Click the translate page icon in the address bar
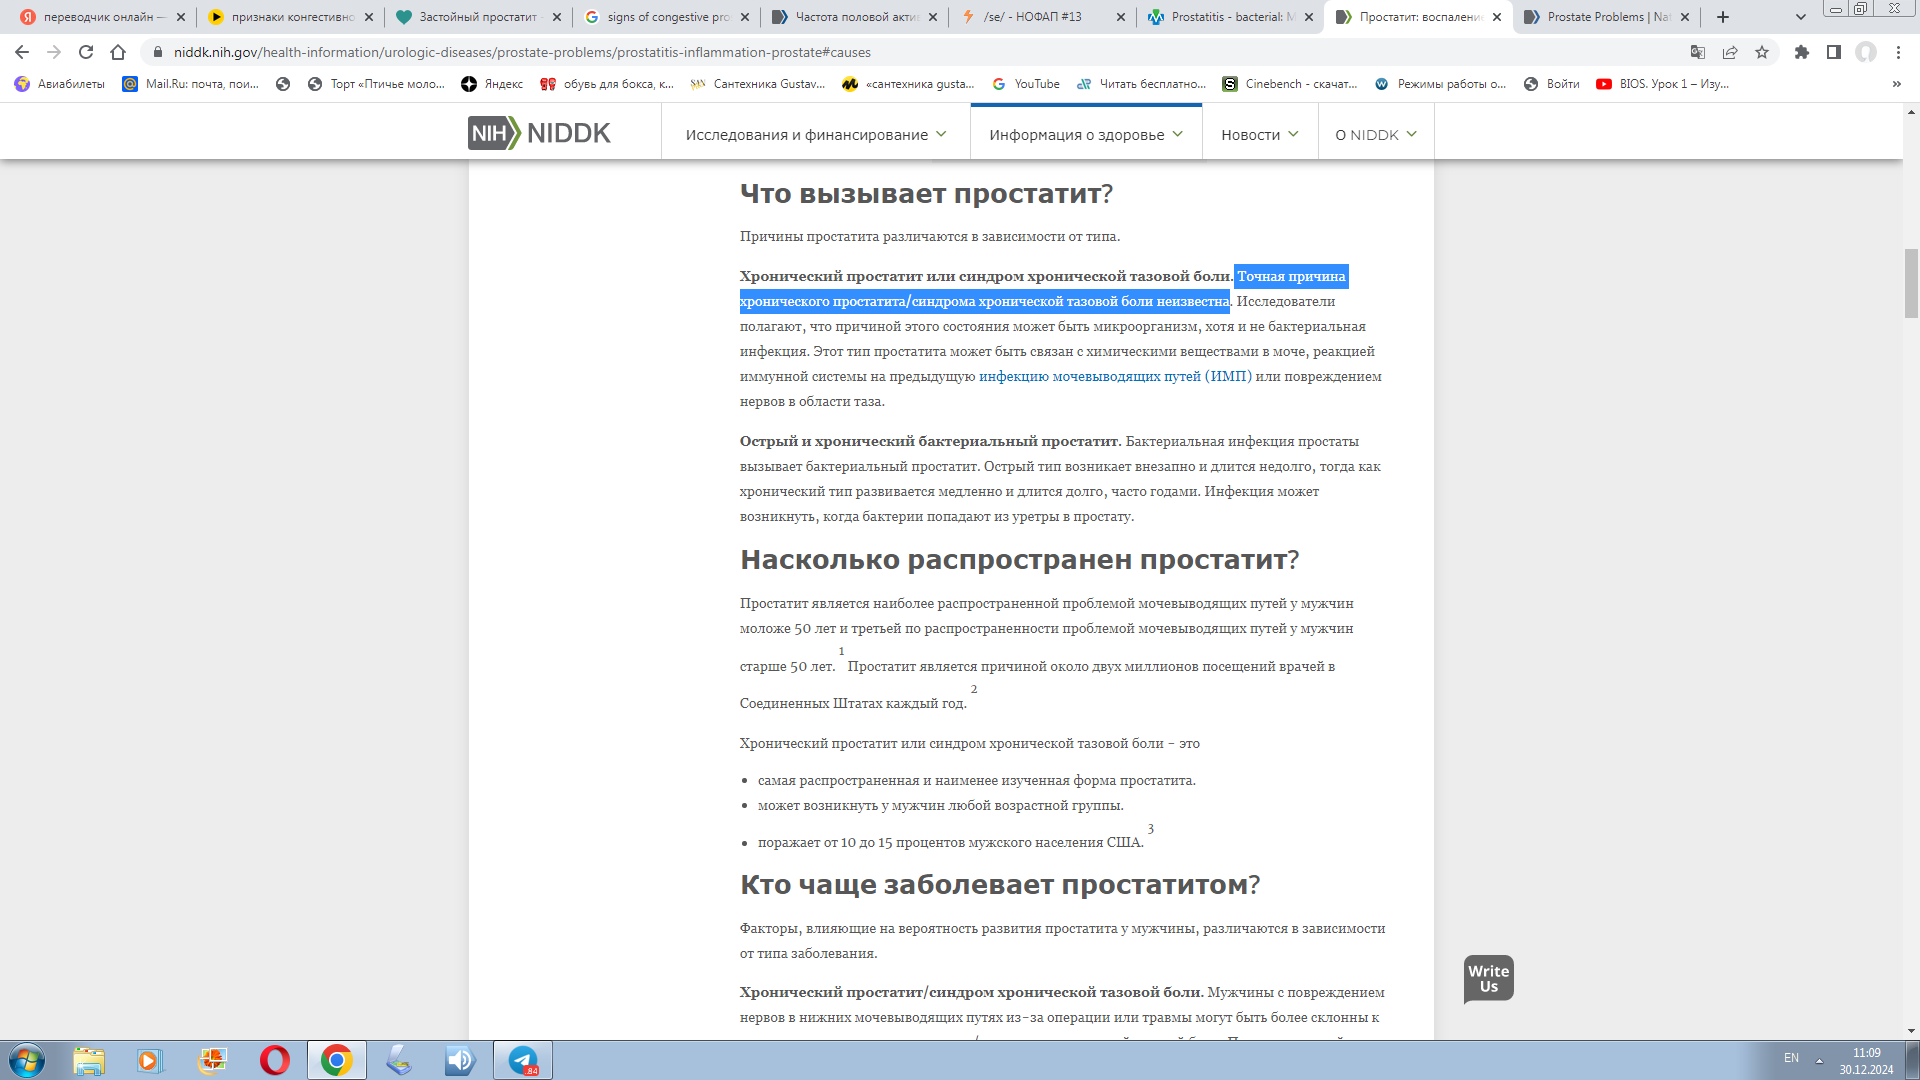1920x1080 pixels. click(x=1697, y=52)
